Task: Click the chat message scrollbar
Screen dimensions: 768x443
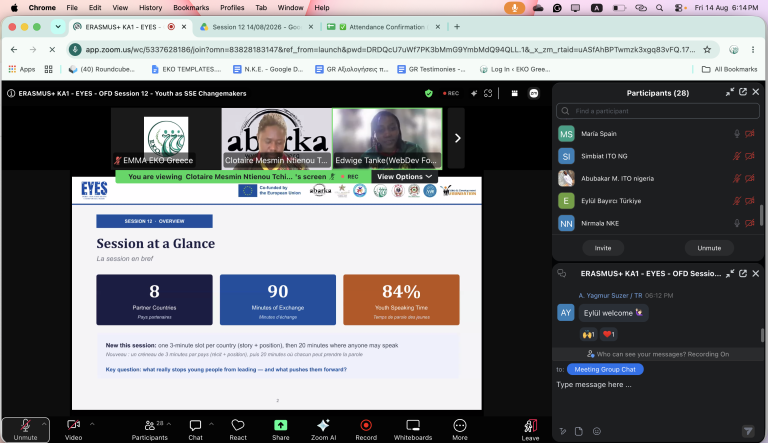Action: [x=762, y=335]
